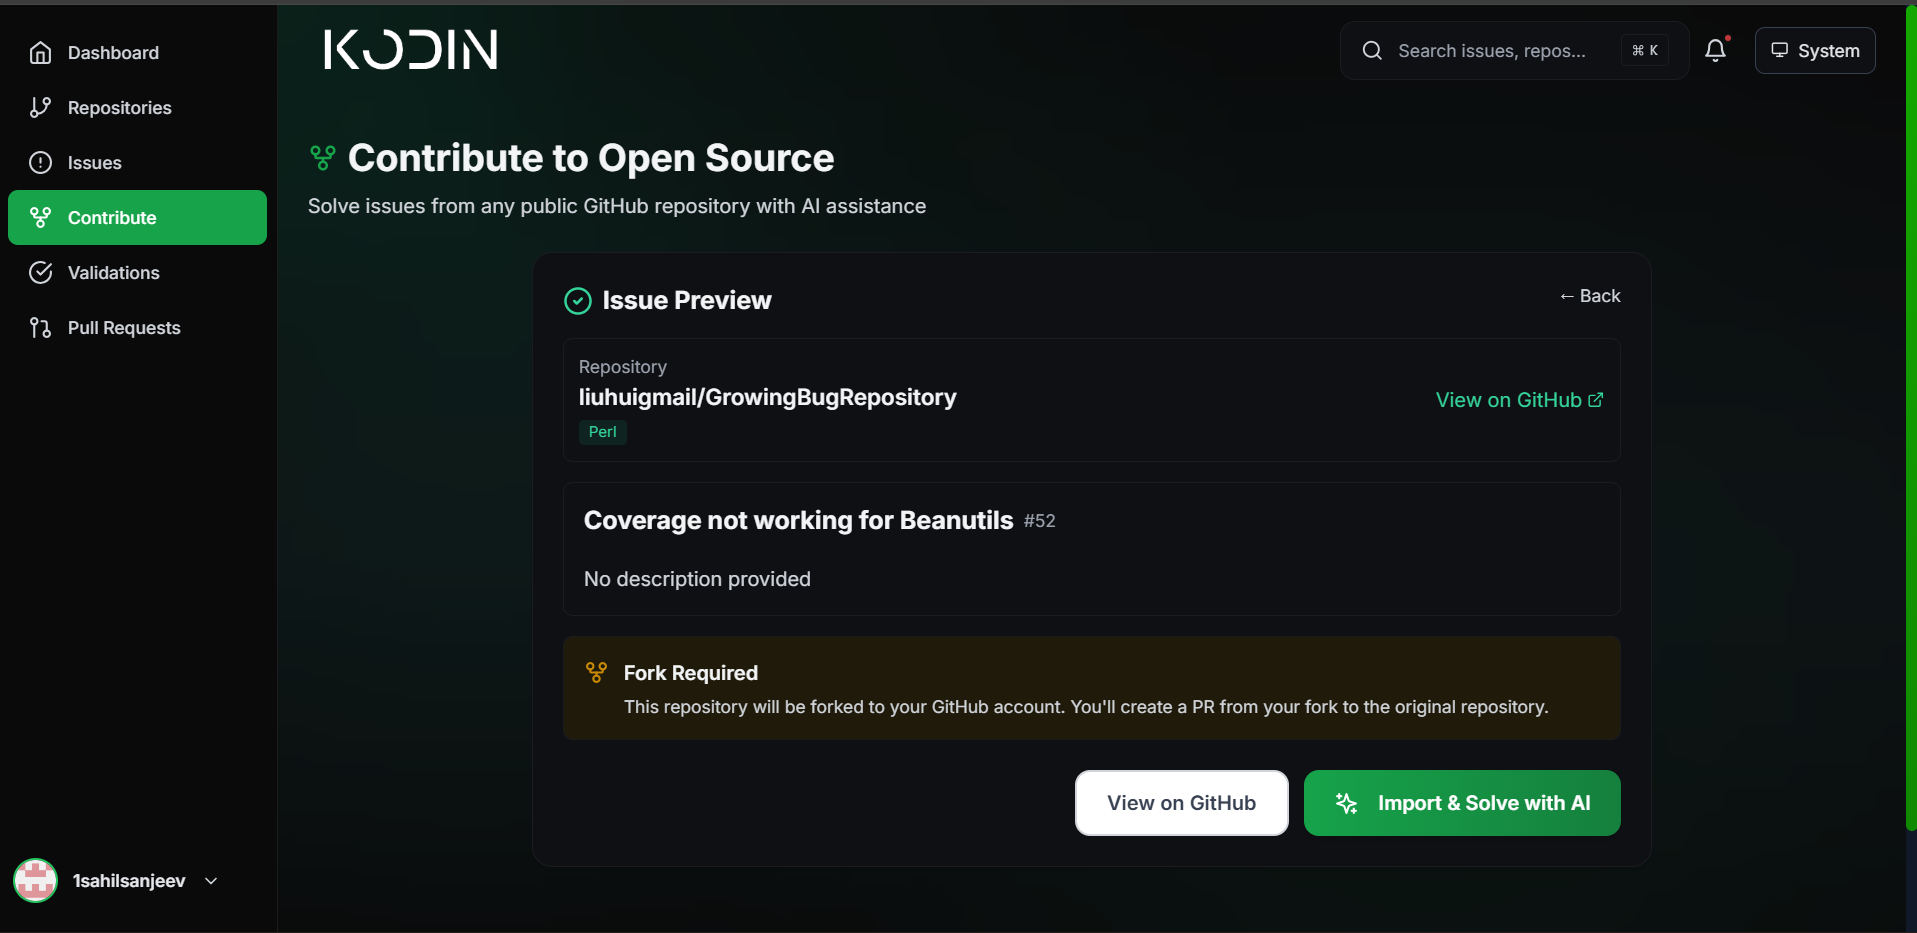
Task: Click the KODIN logo
Action: (x=410, y=49)
